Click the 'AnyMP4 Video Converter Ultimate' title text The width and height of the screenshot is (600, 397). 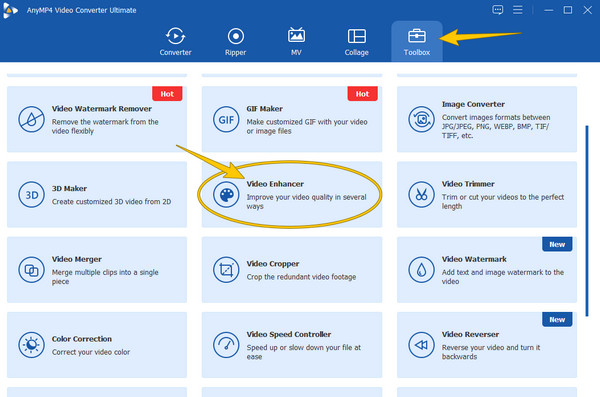(81, 10)
